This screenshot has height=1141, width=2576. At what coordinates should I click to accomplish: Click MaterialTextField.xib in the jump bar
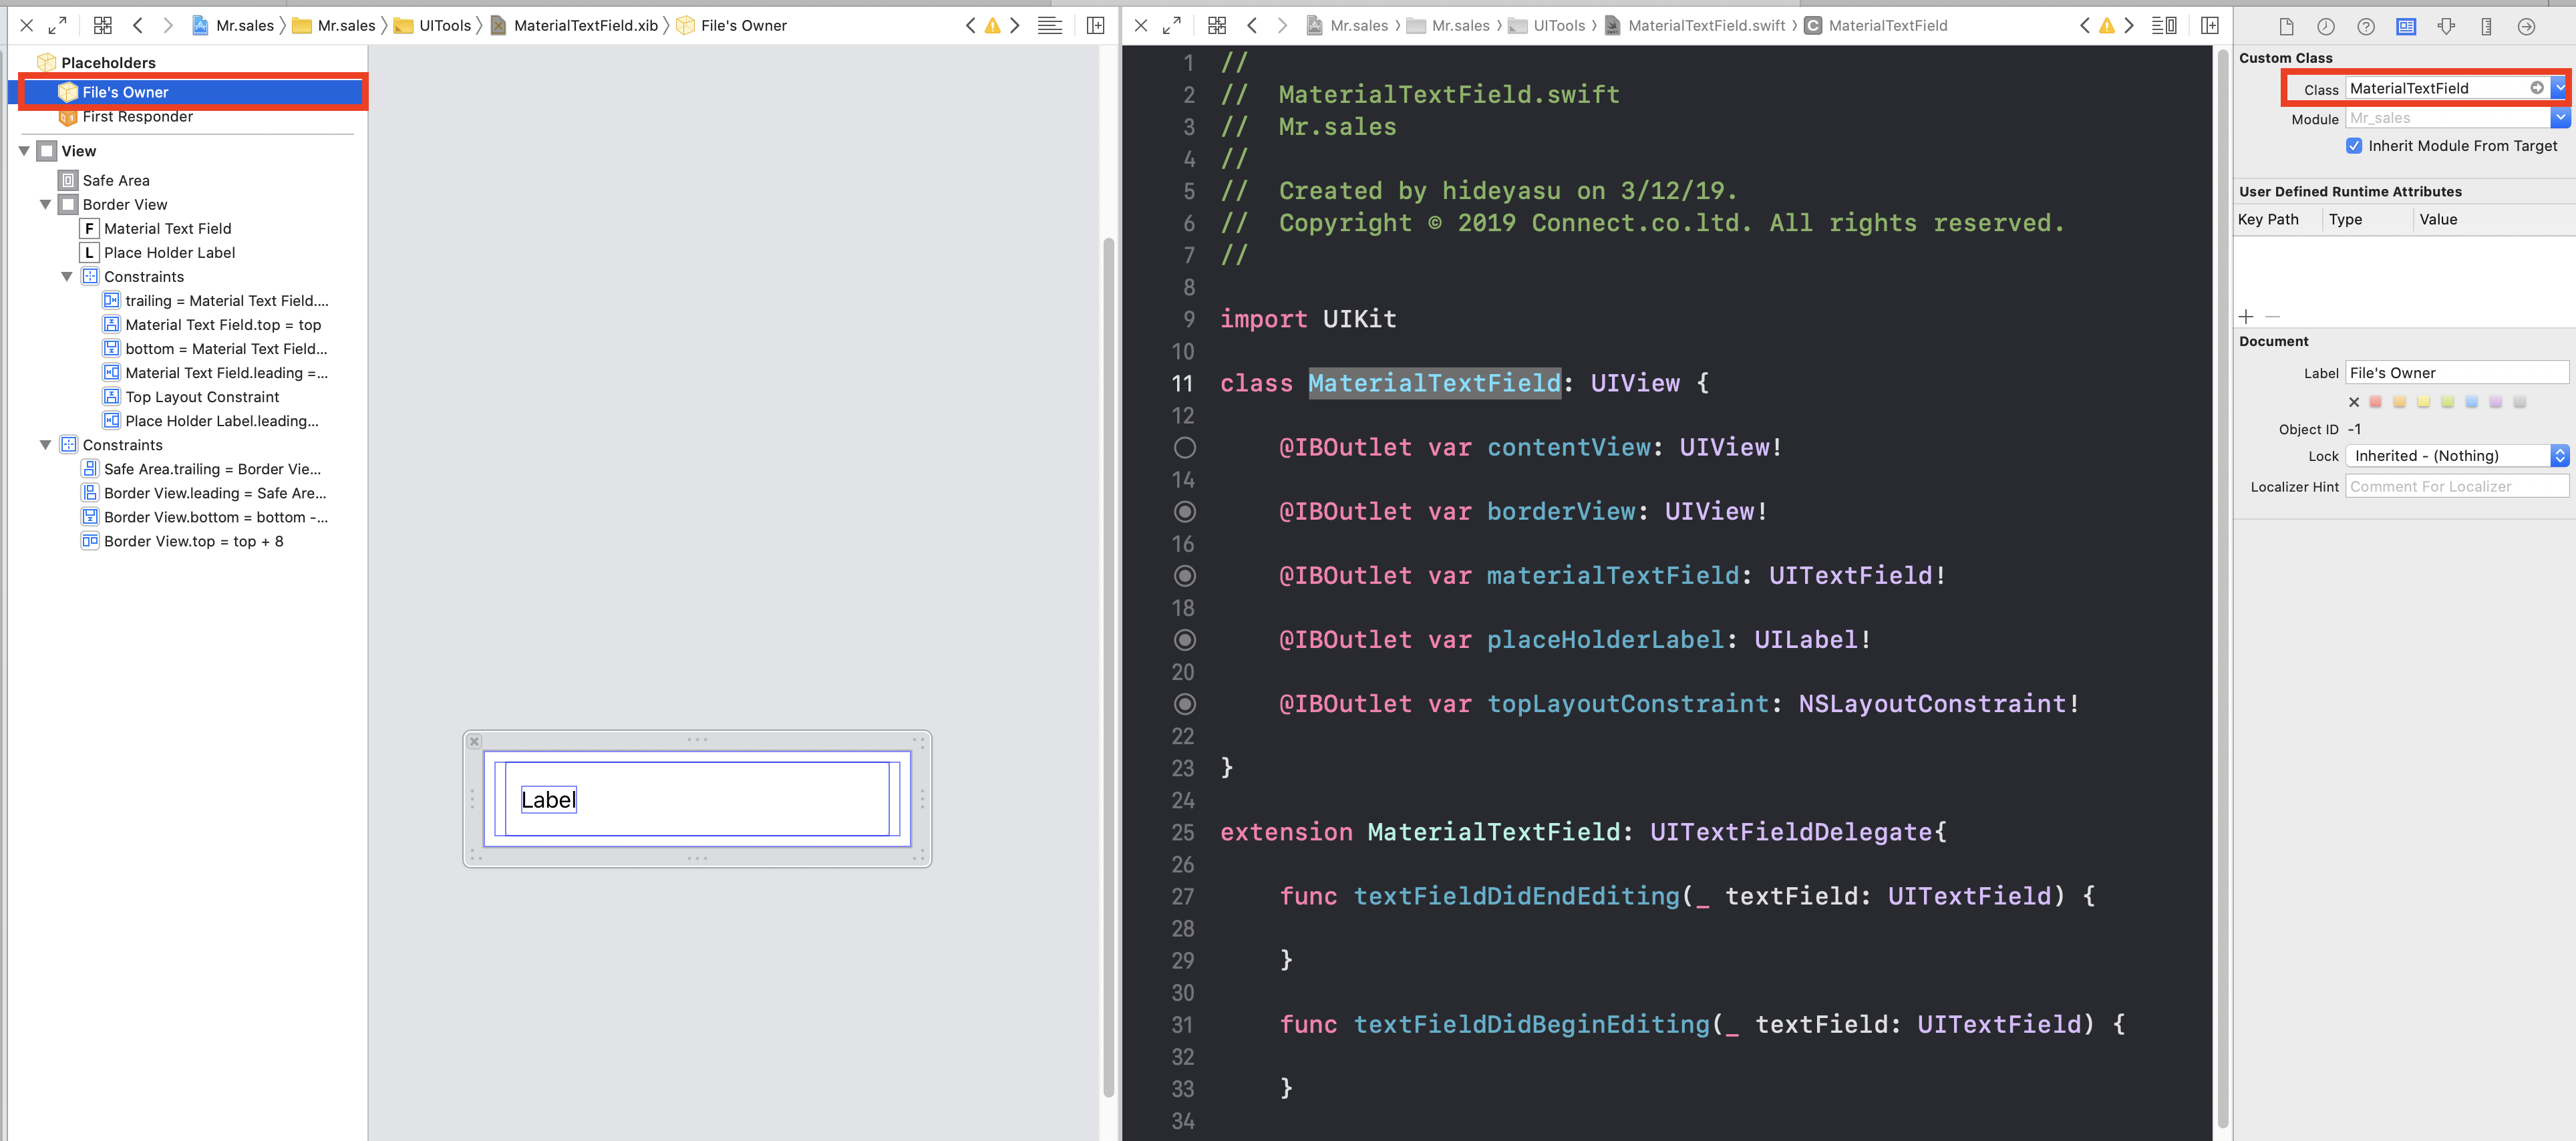[574, 26]
